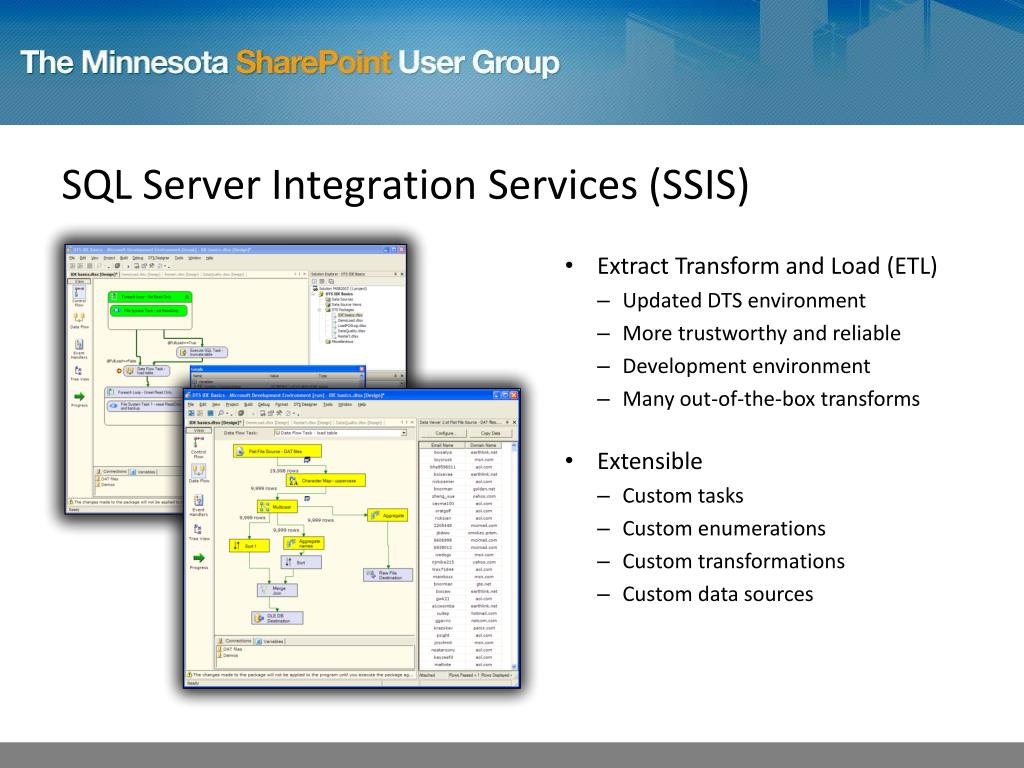Select Data Flow icon in front window sidebar
The image size is (1024, 768).
199,470
